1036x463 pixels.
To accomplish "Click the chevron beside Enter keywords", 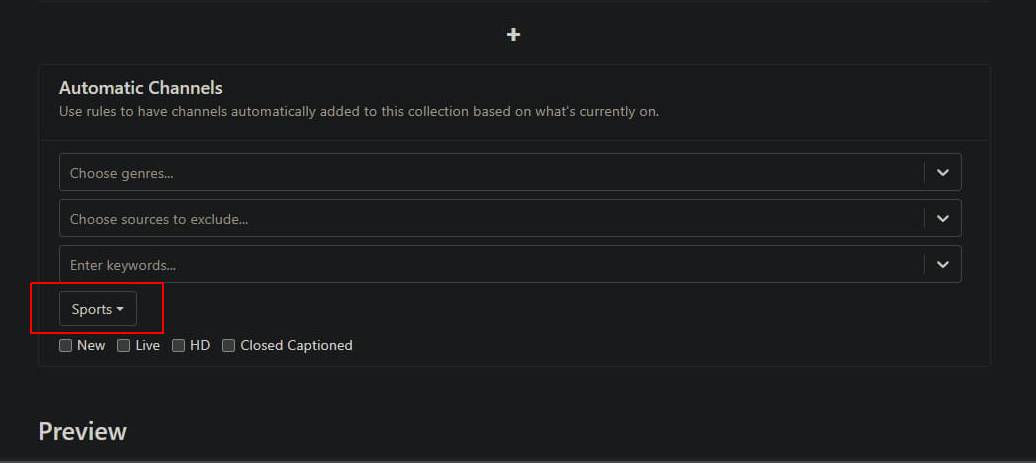I will [942, 265].
